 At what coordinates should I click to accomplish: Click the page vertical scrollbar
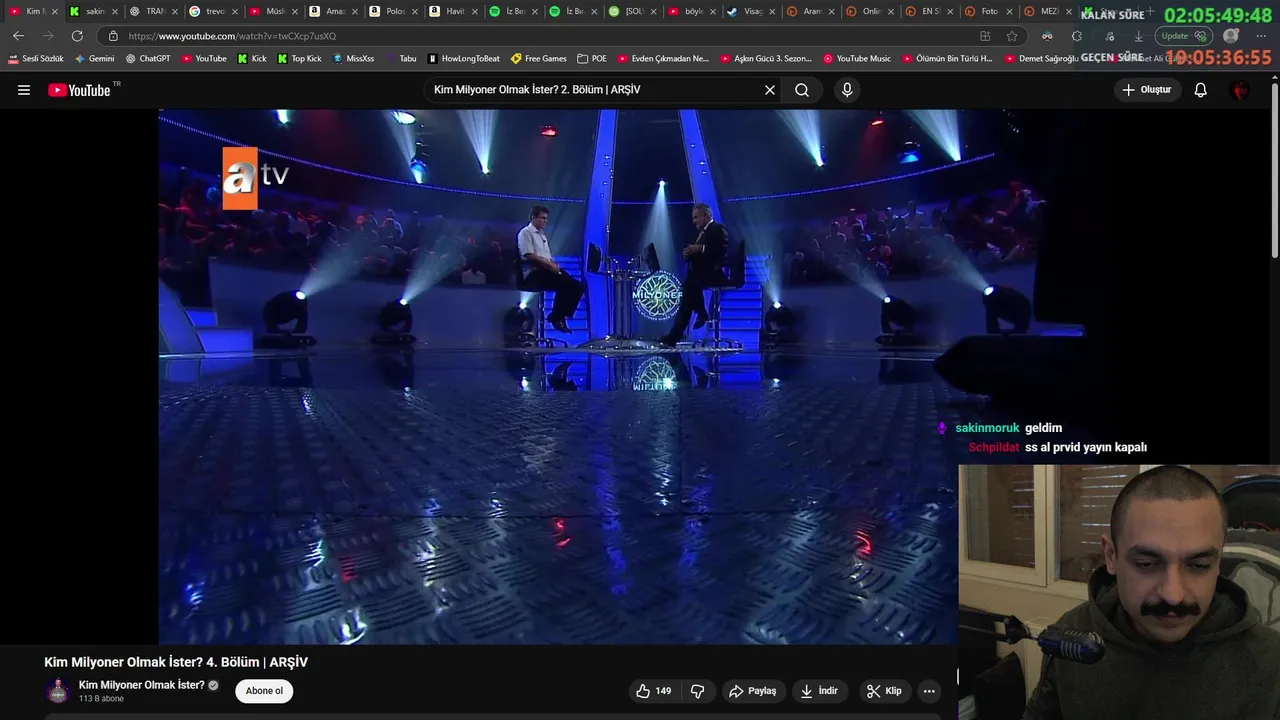1274,170
